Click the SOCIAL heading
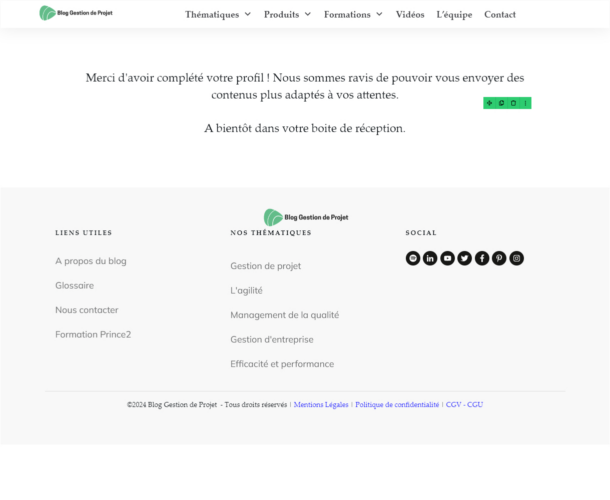610x500 pixels. click(x=421, y=233)
